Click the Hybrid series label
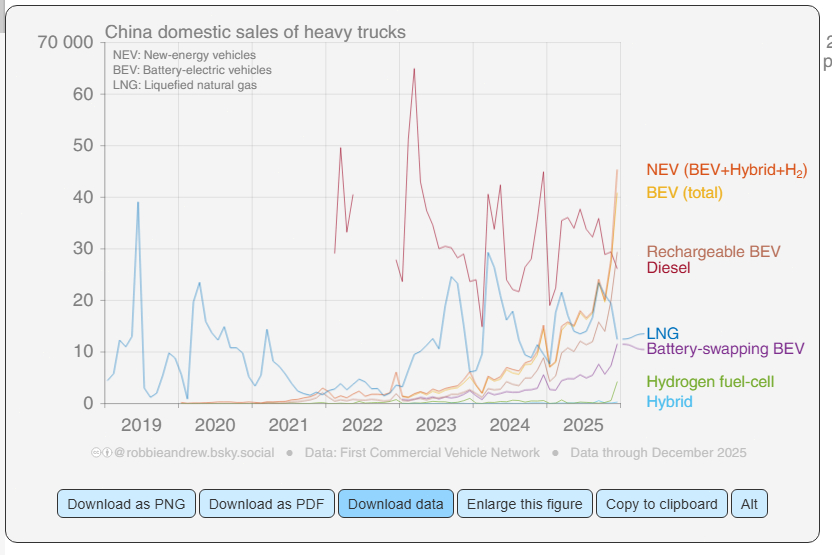 click(x=669, y=401)
